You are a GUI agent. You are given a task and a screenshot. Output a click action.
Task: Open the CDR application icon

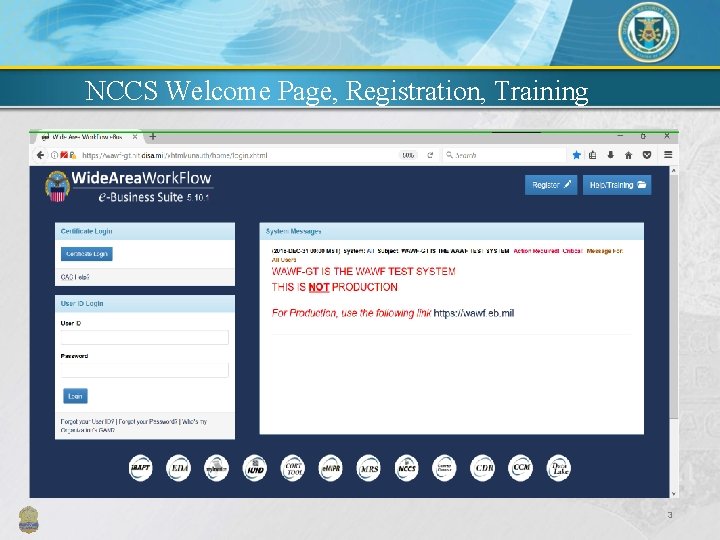pyautogui.click(x=483, y=468)
